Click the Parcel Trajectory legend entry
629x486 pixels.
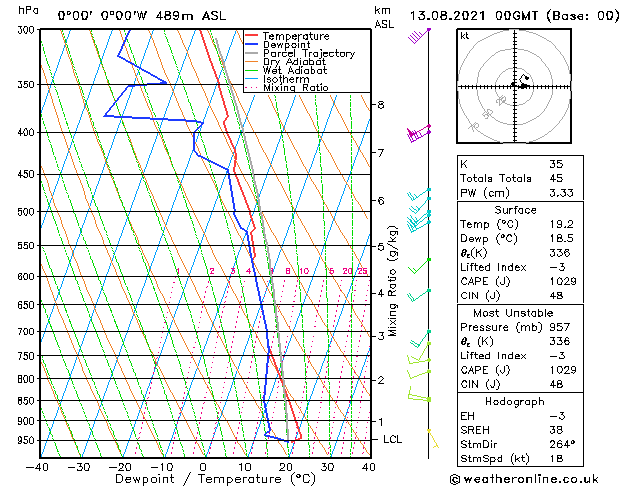click(309, 53)
